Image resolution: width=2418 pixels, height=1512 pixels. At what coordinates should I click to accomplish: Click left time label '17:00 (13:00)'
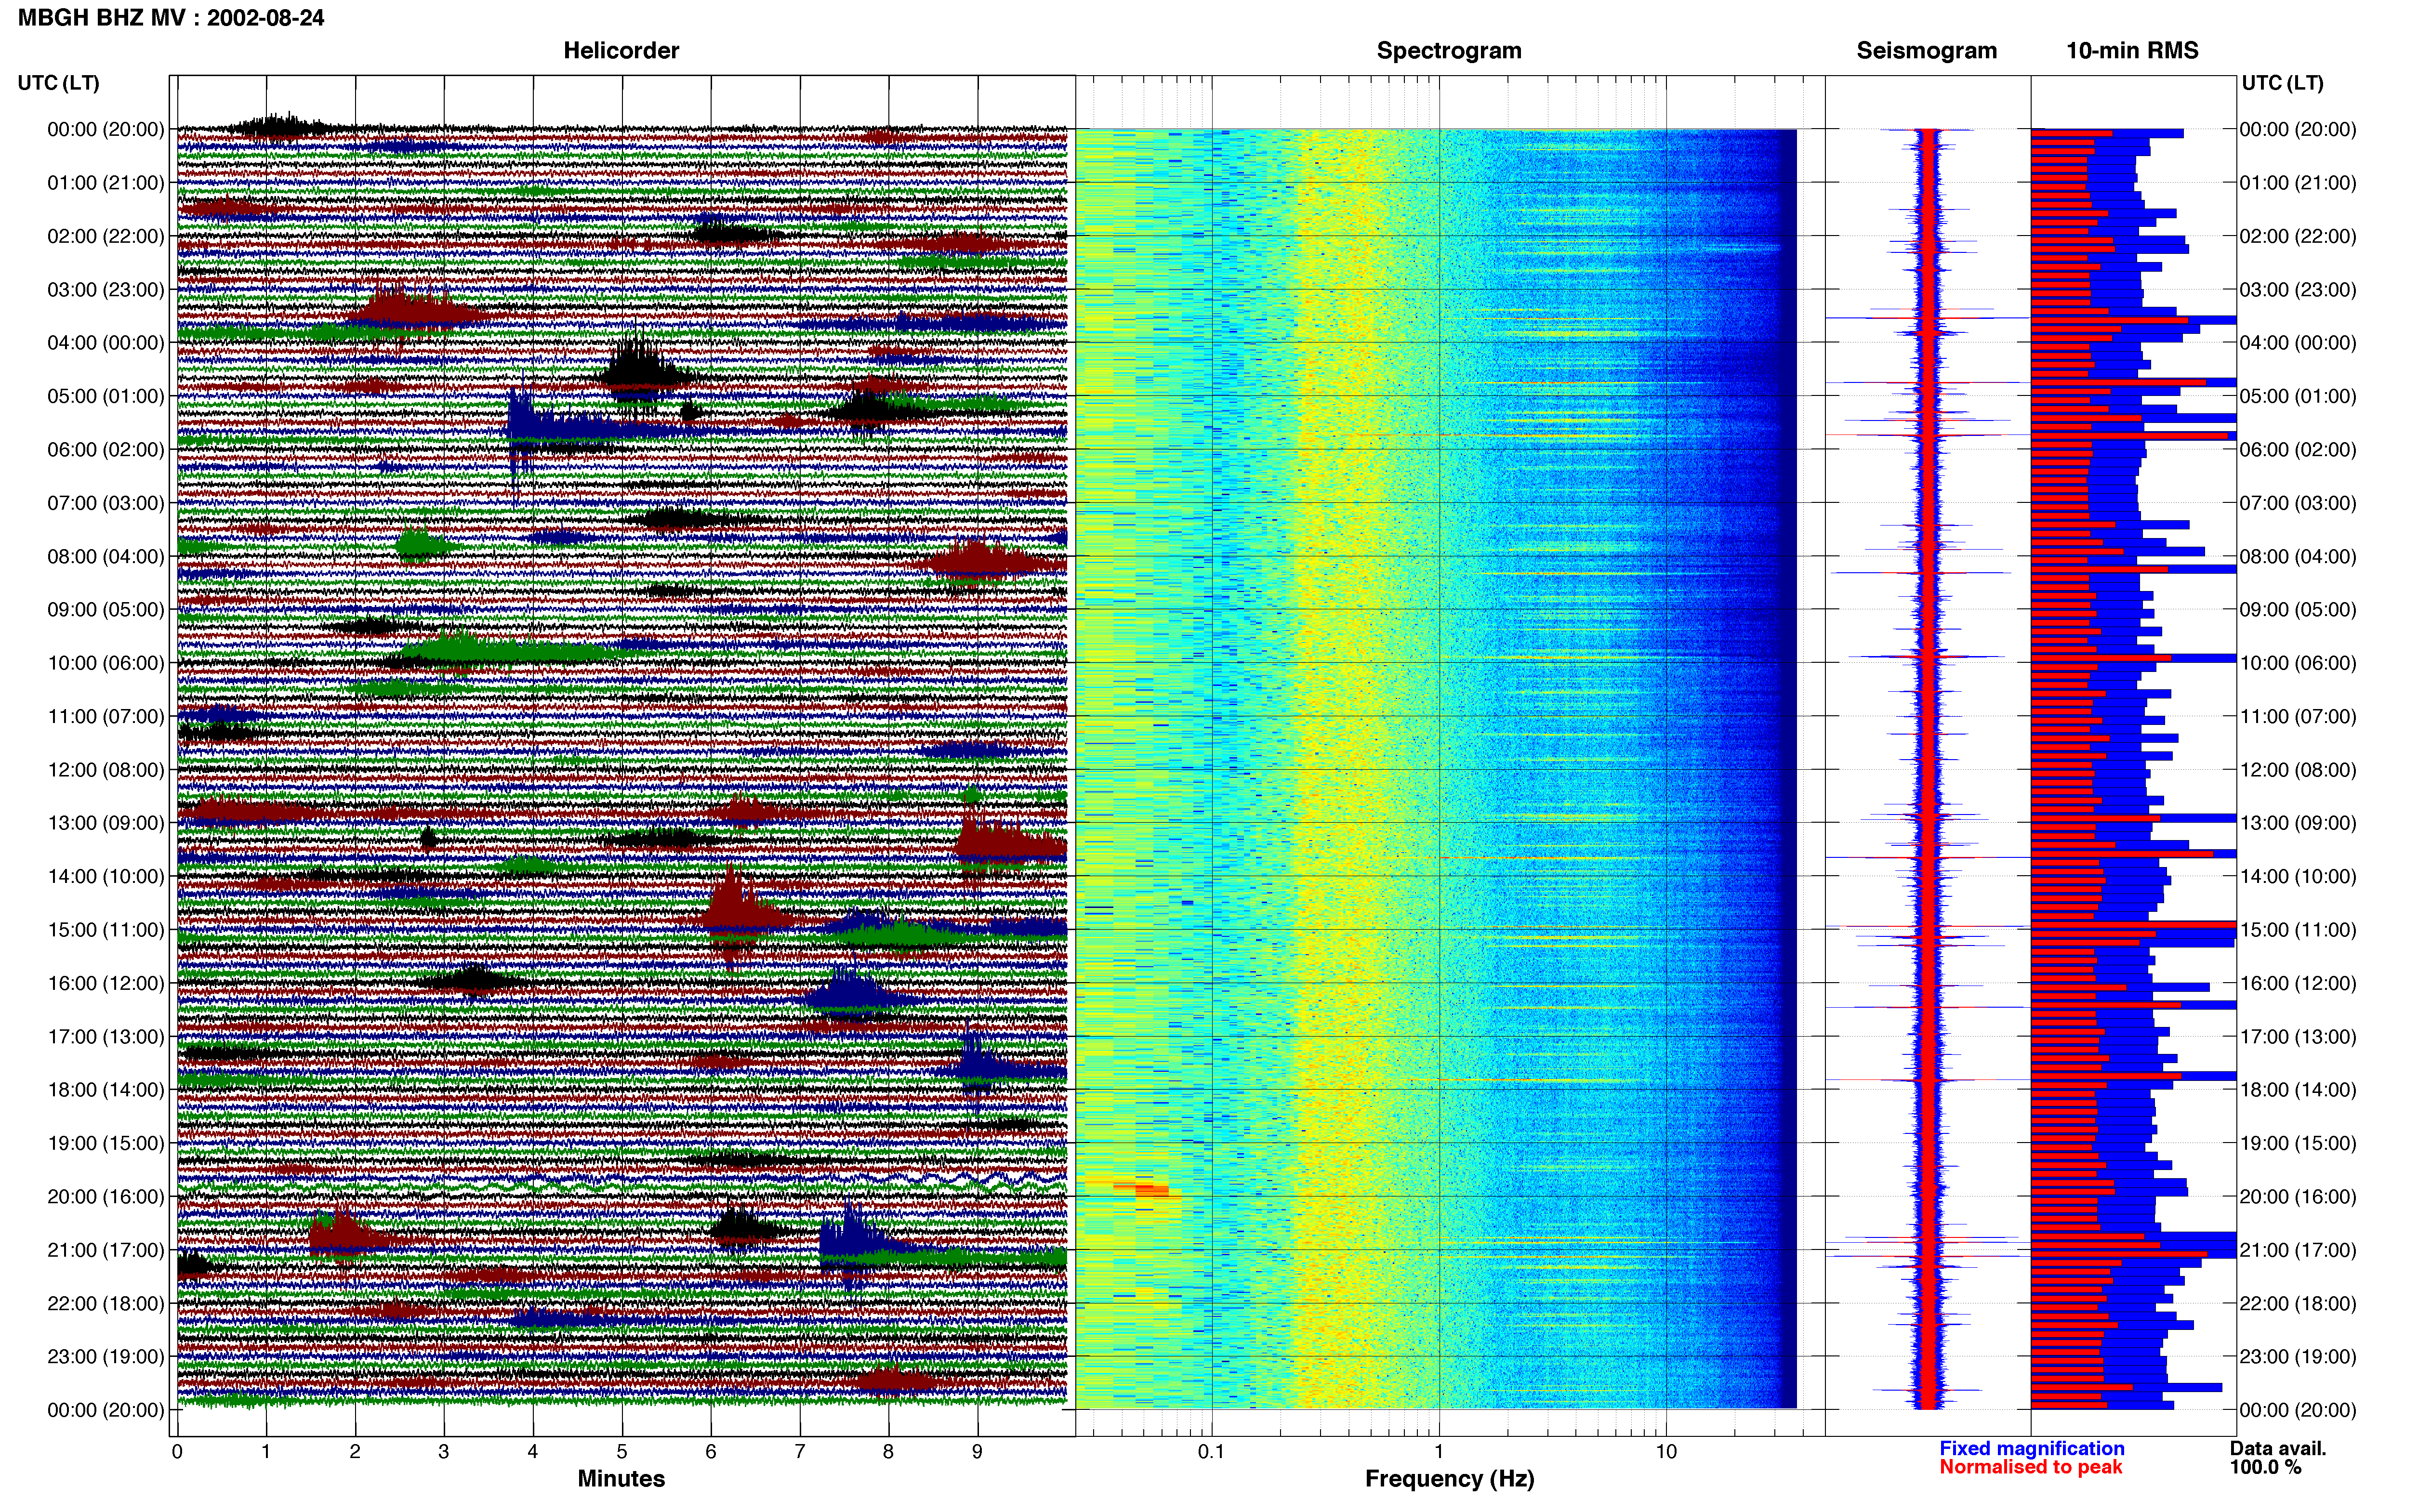[x=106, y=1036]
